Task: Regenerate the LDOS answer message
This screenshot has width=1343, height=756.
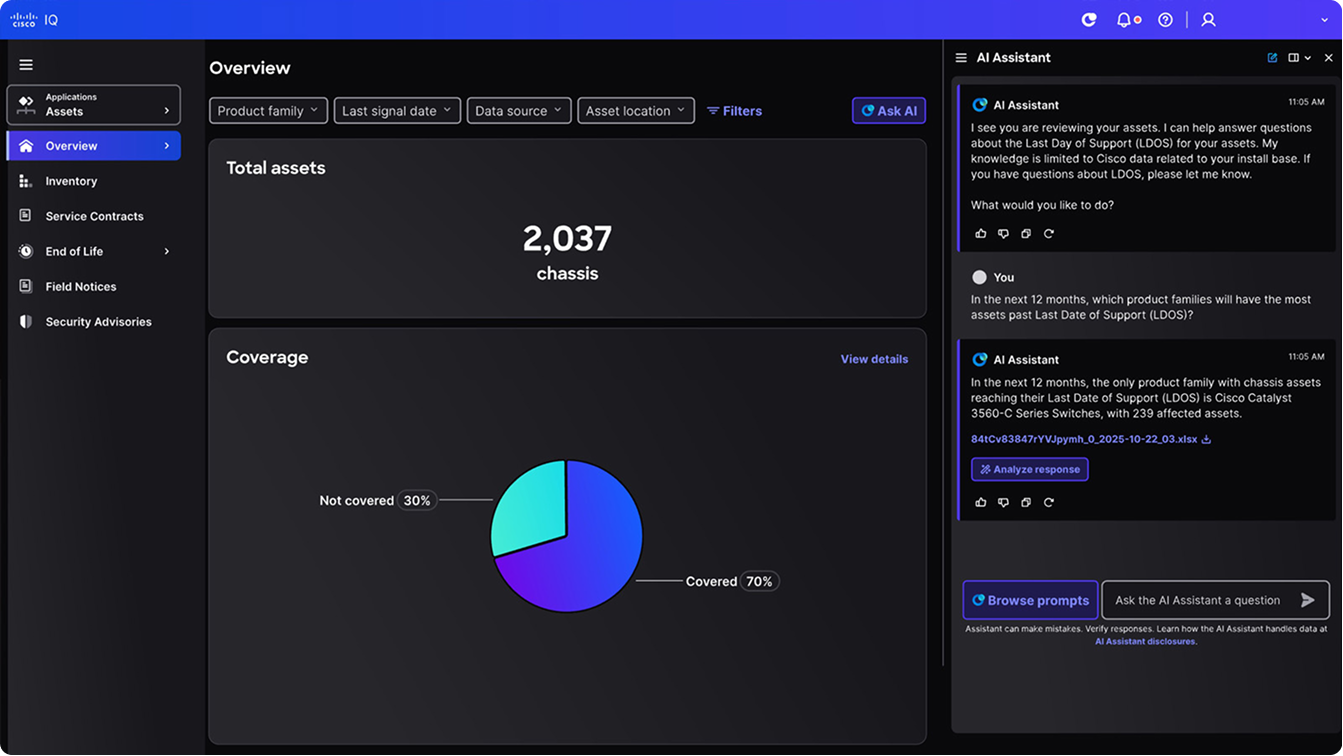Action: point(1049,502)
